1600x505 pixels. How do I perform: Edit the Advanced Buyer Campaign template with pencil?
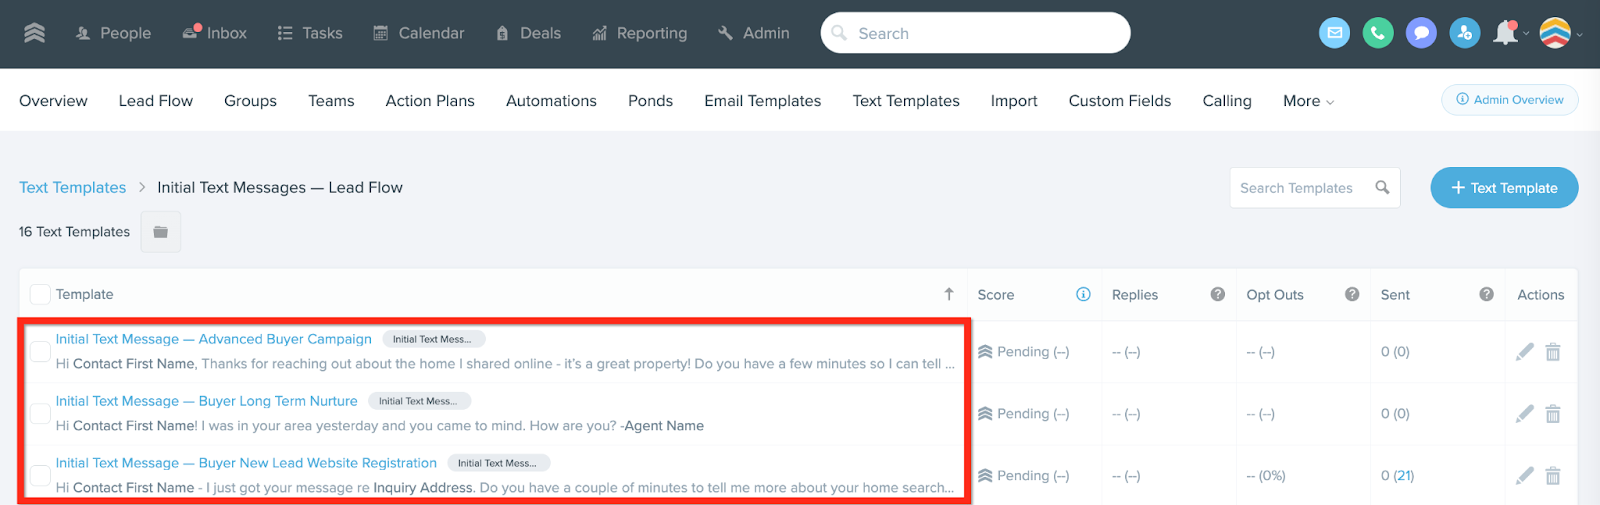point(1524,352)
